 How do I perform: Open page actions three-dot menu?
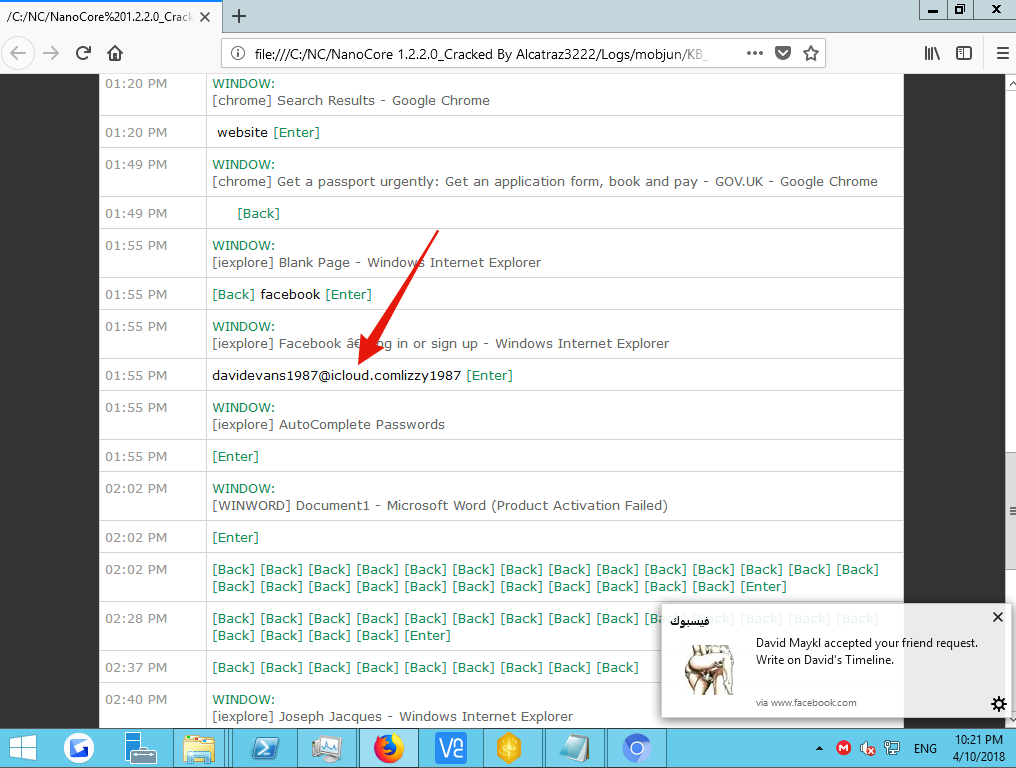pos(754,53)
